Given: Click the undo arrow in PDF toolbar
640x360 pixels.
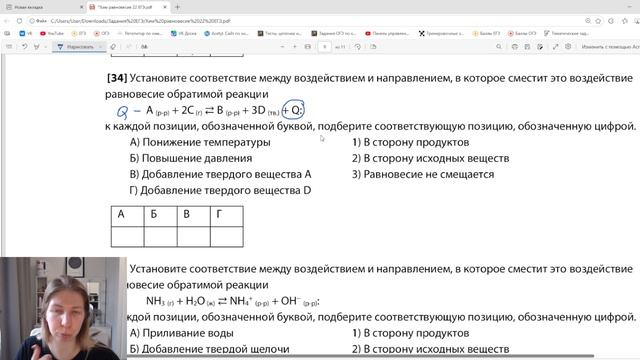Looking at the screenshot, I should pyautogui.click(x=24, y=47).
